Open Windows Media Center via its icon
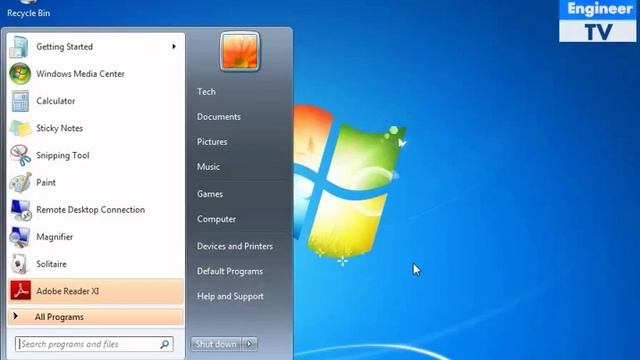Screen dimensions: 640x360 click(x=20, y=74)
